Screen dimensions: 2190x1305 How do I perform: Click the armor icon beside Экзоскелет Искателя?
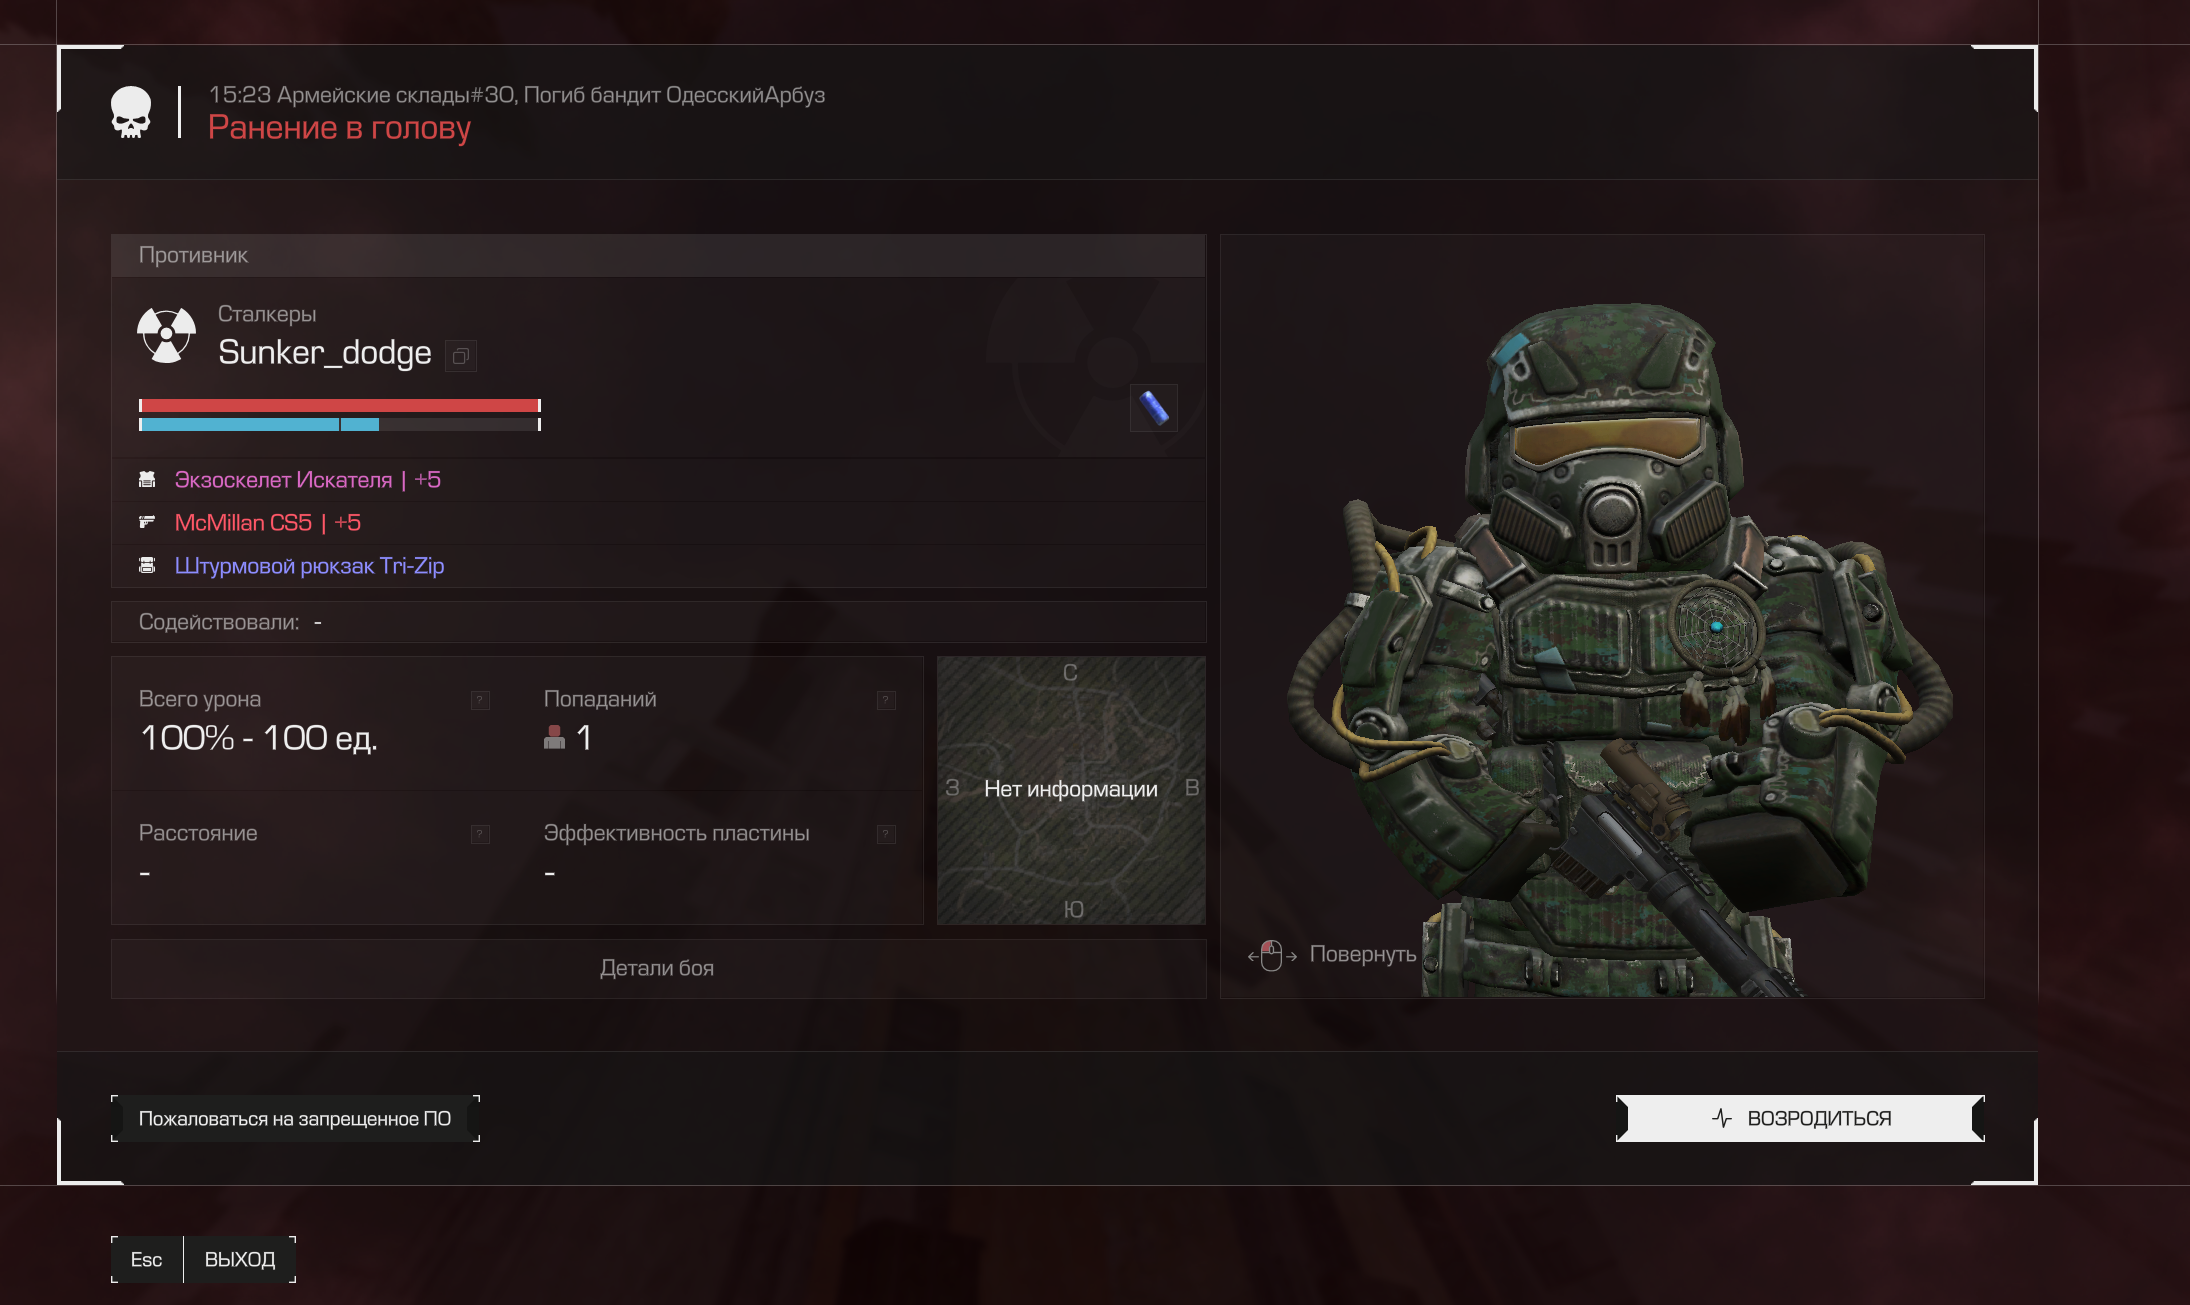(x=147, y=480)
